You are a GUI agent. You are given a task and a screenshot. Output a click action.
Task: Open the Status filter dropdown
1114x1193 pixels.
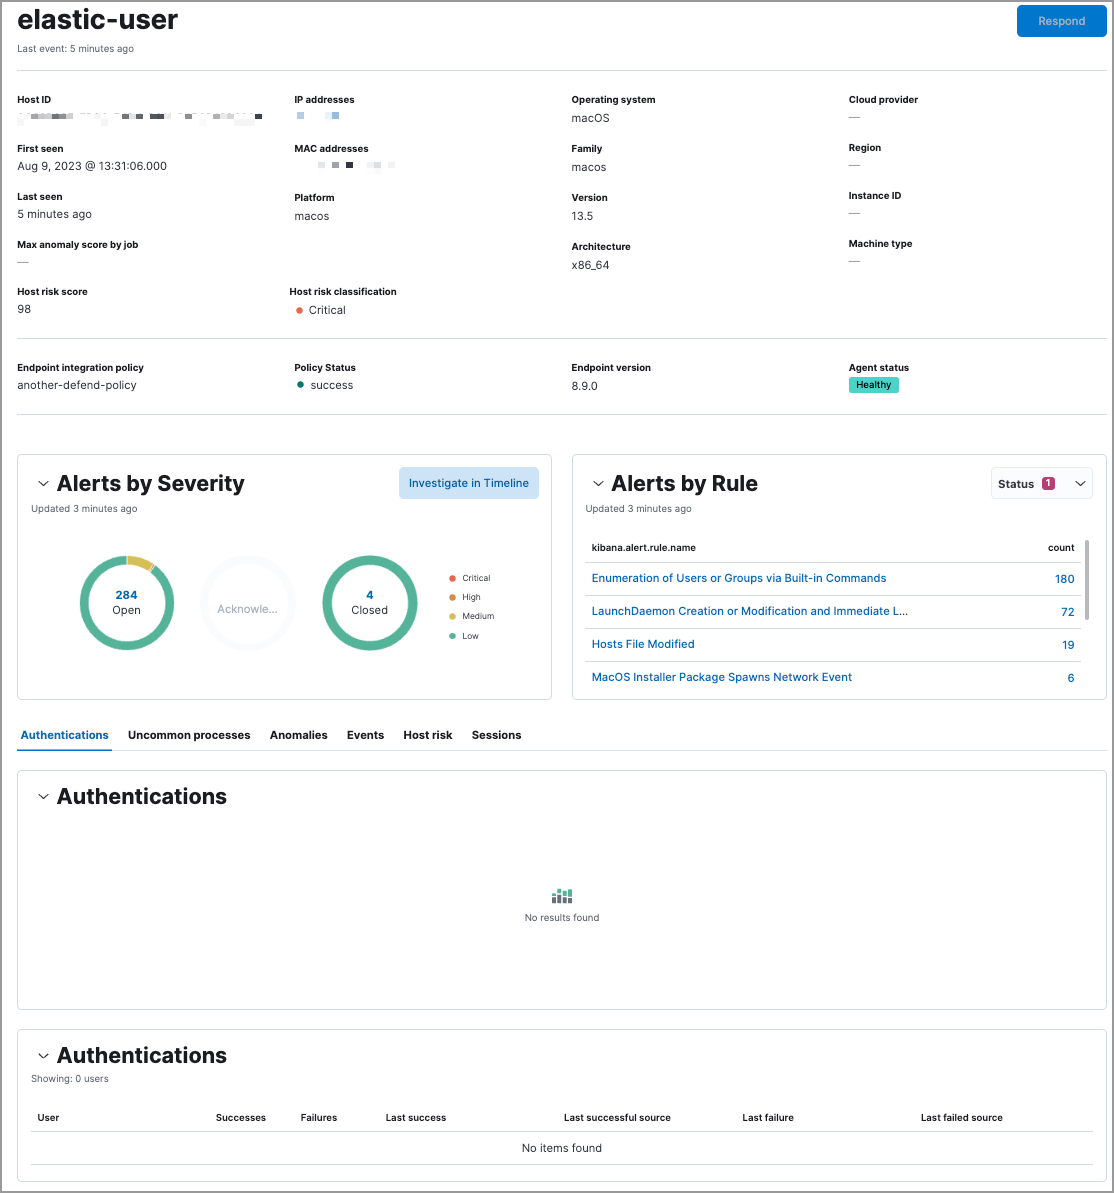tap(1041, 483)
